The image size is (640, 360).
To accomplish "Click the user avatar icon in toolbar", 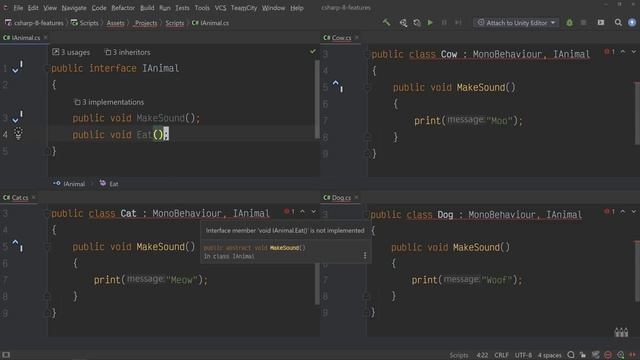I will click(x=632, y=23).
